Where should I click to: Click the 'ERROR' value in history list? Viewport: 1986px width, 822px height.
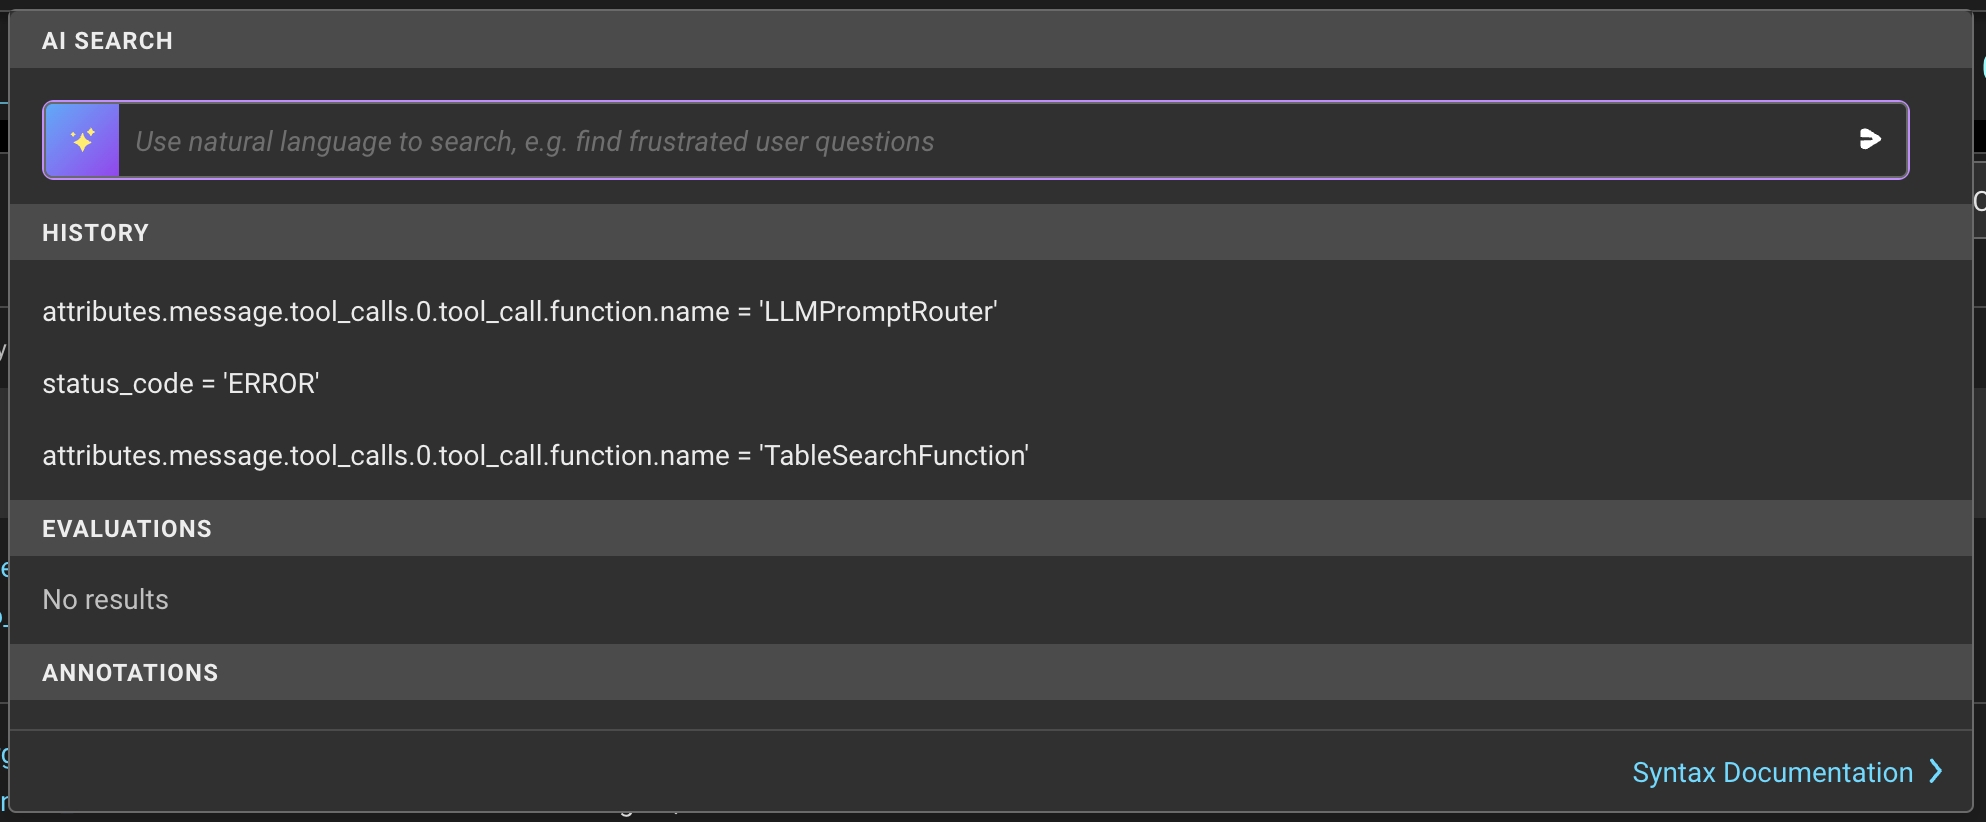272,384
